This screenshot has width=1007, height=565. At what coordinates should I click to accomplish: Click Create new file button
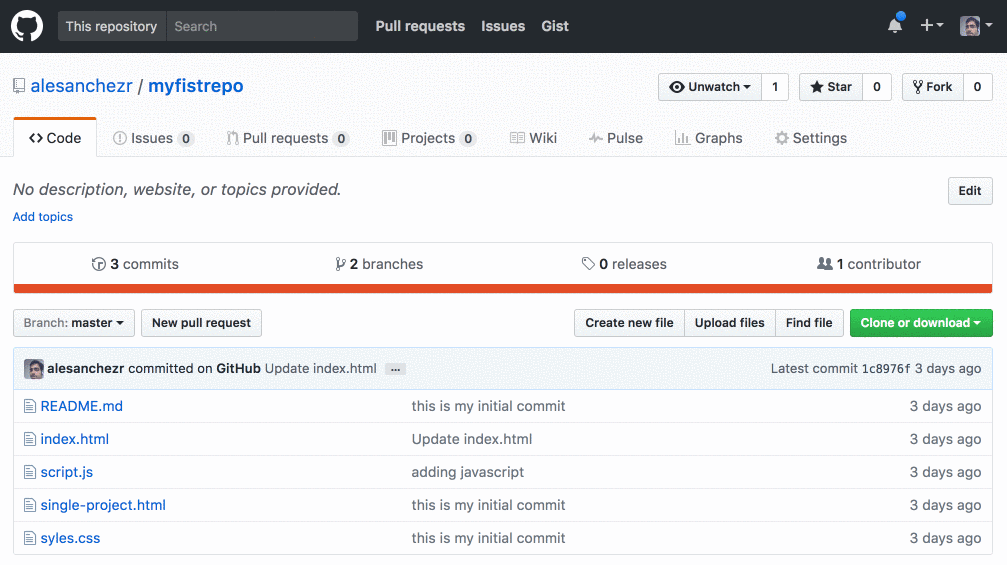click(x=629, y=323)
